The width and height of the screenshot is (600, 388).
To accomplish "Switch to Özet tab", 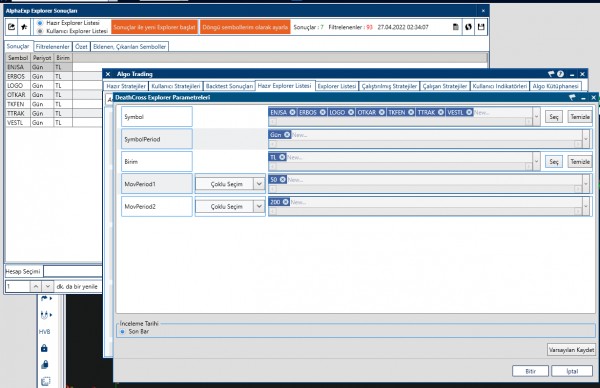I will pyautogui.click(x=81, y=47).
